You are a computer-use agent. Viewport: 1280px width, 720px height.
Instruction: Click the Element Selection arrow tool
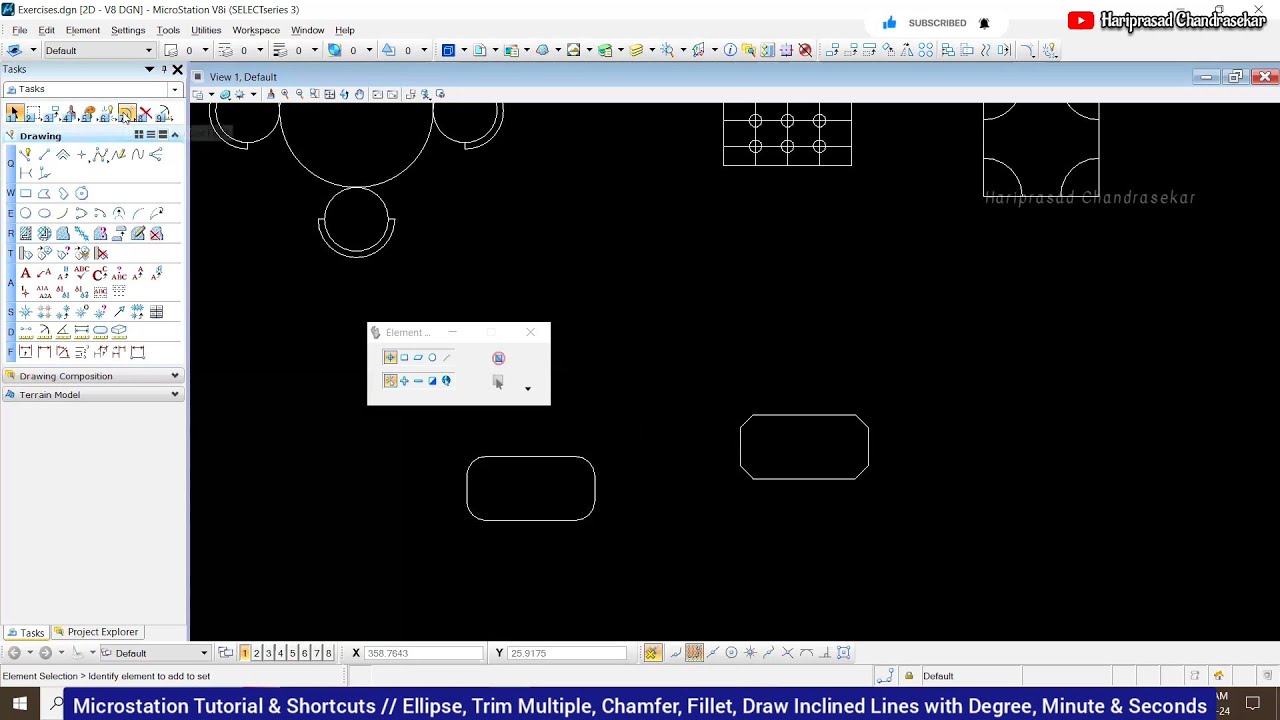tap(14, 113)
